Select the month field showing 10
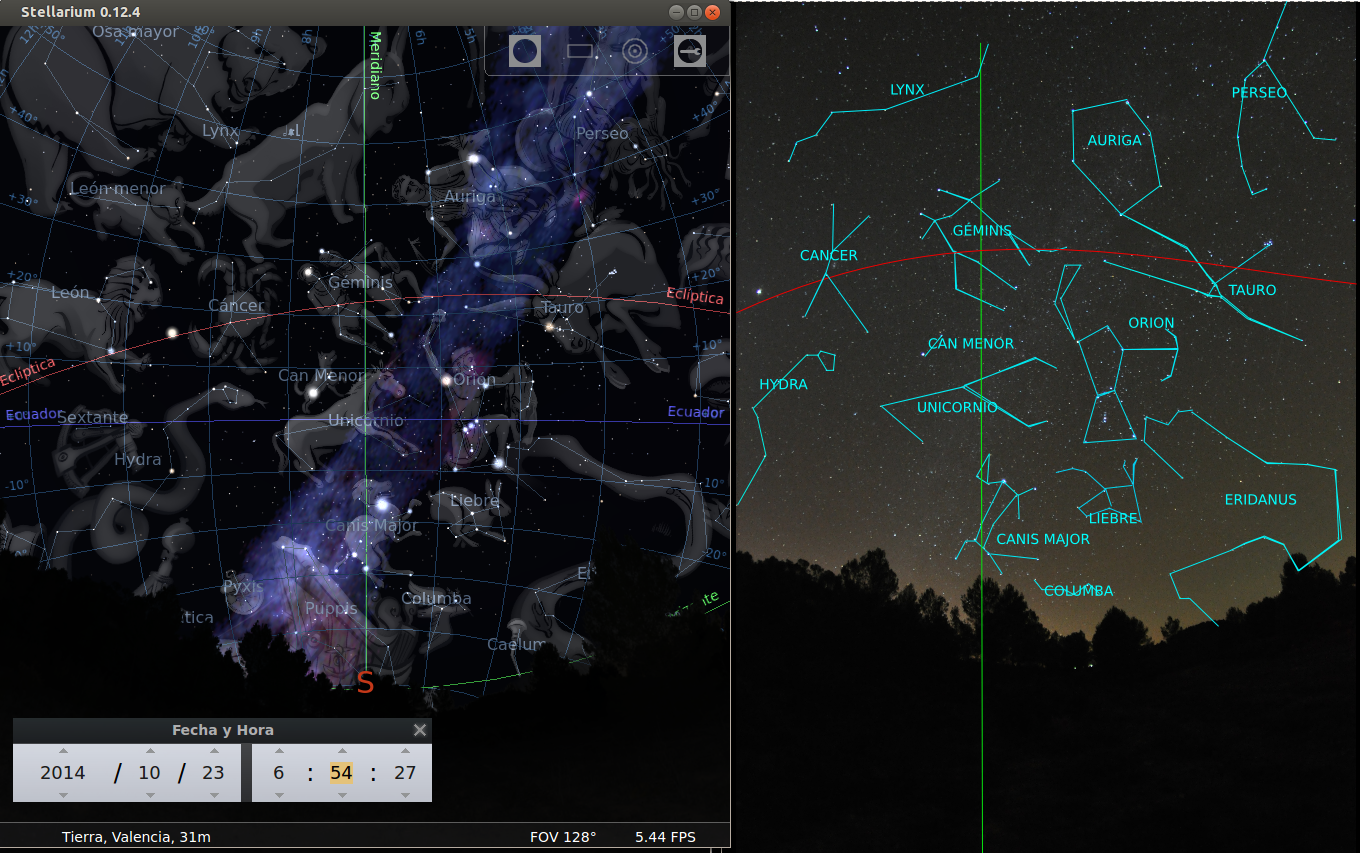Viewport: 1360px width, 853px height. 150,773
